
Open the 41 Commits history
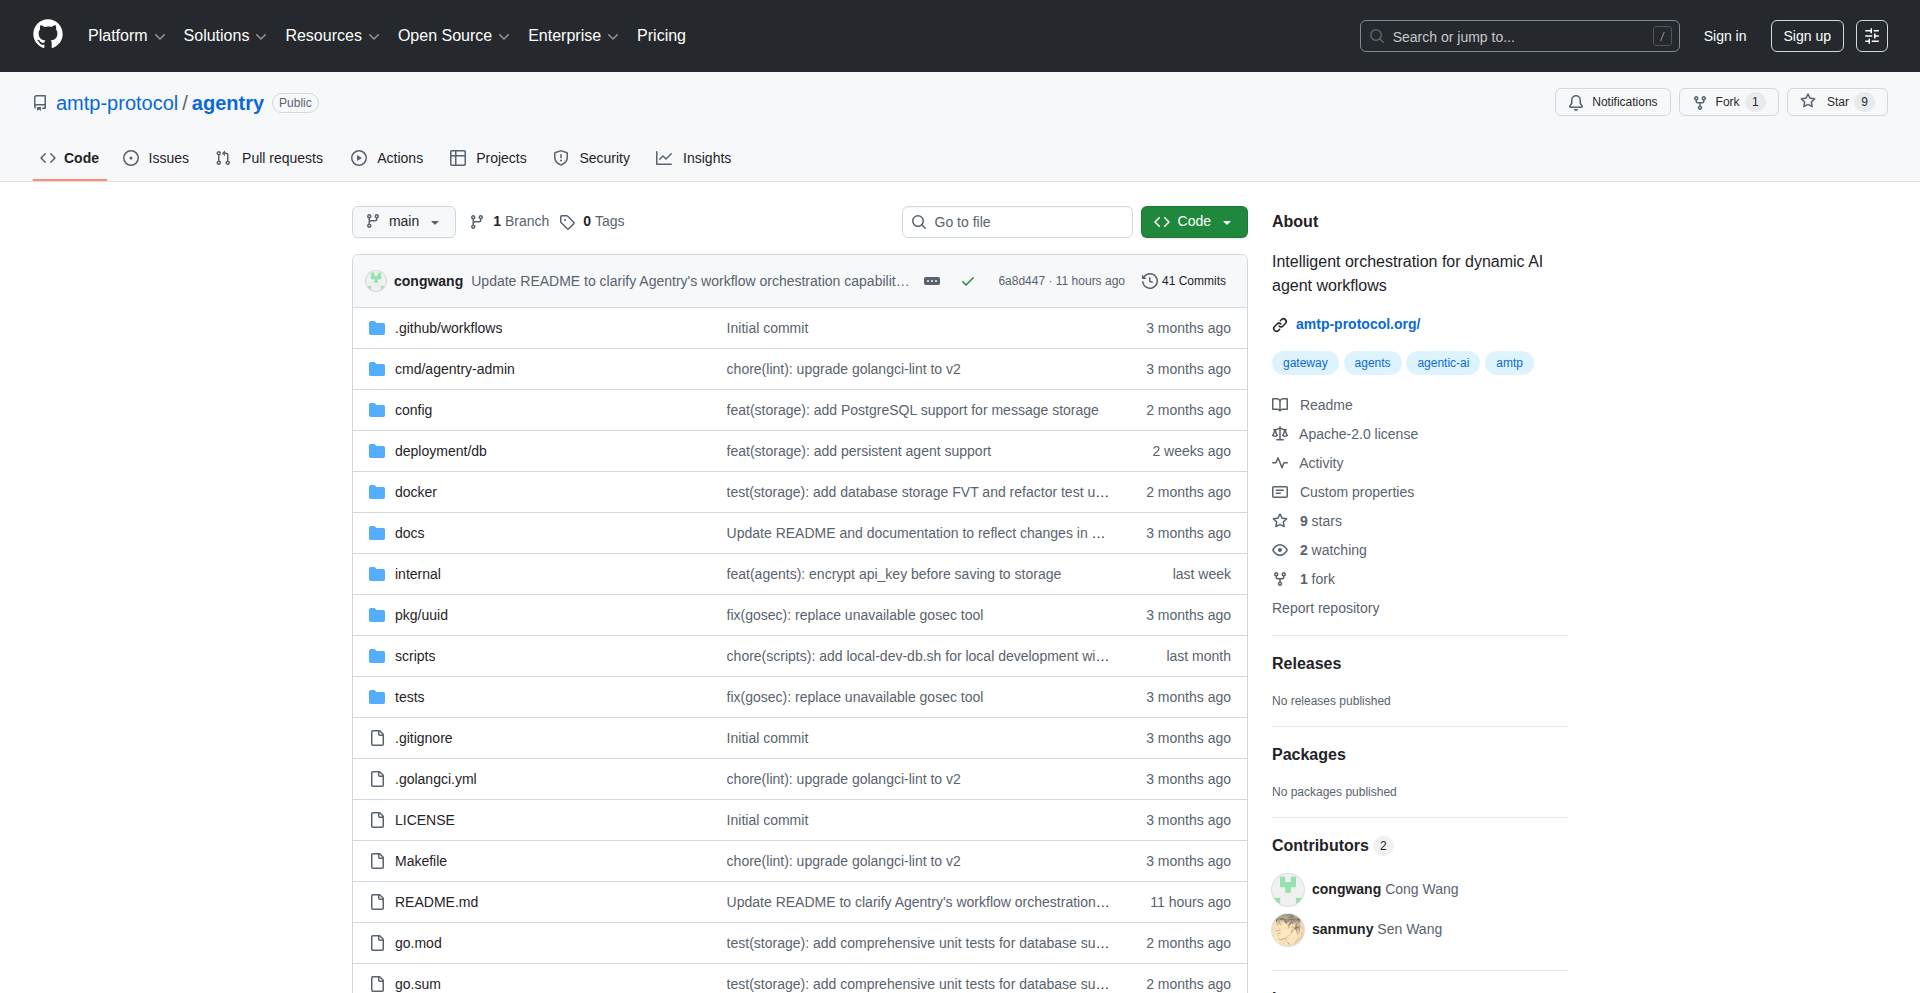pyautogui.click(x=1184, y=281)
